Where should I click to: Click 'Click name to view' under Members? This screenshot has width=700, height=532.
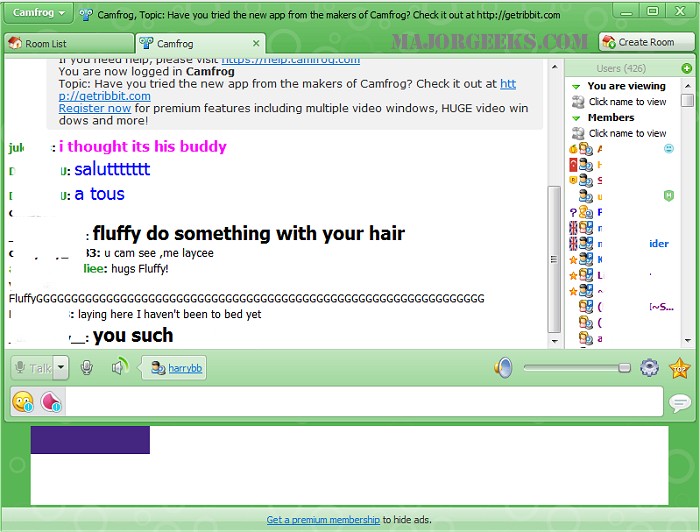(627, 133)
